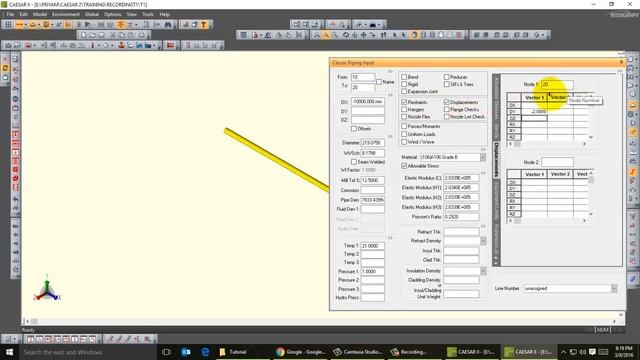Viewport: 640px width, 360px height.
Task: Enable the Hangers checkbox
Action: [x=404, y=109]
